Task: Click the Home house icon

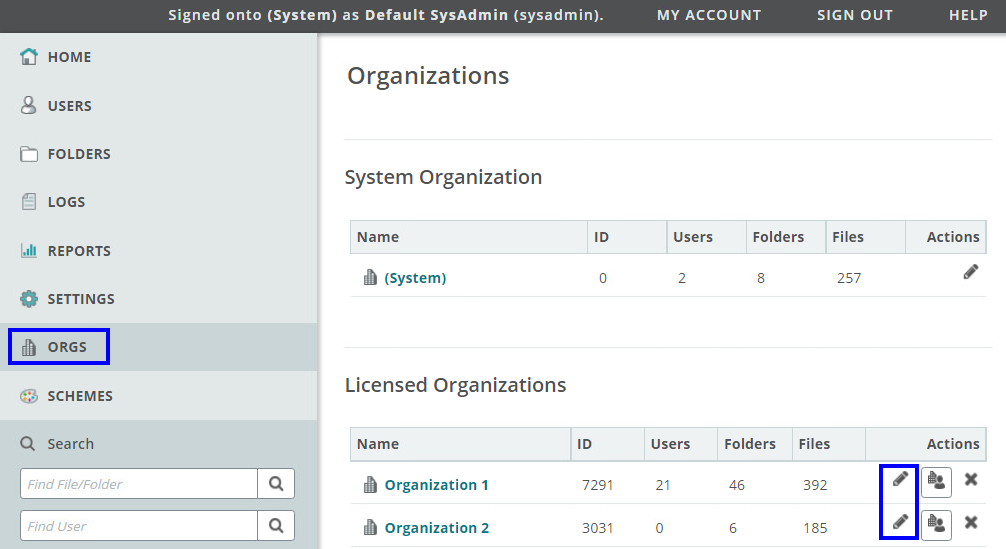Action: [29, 56]
